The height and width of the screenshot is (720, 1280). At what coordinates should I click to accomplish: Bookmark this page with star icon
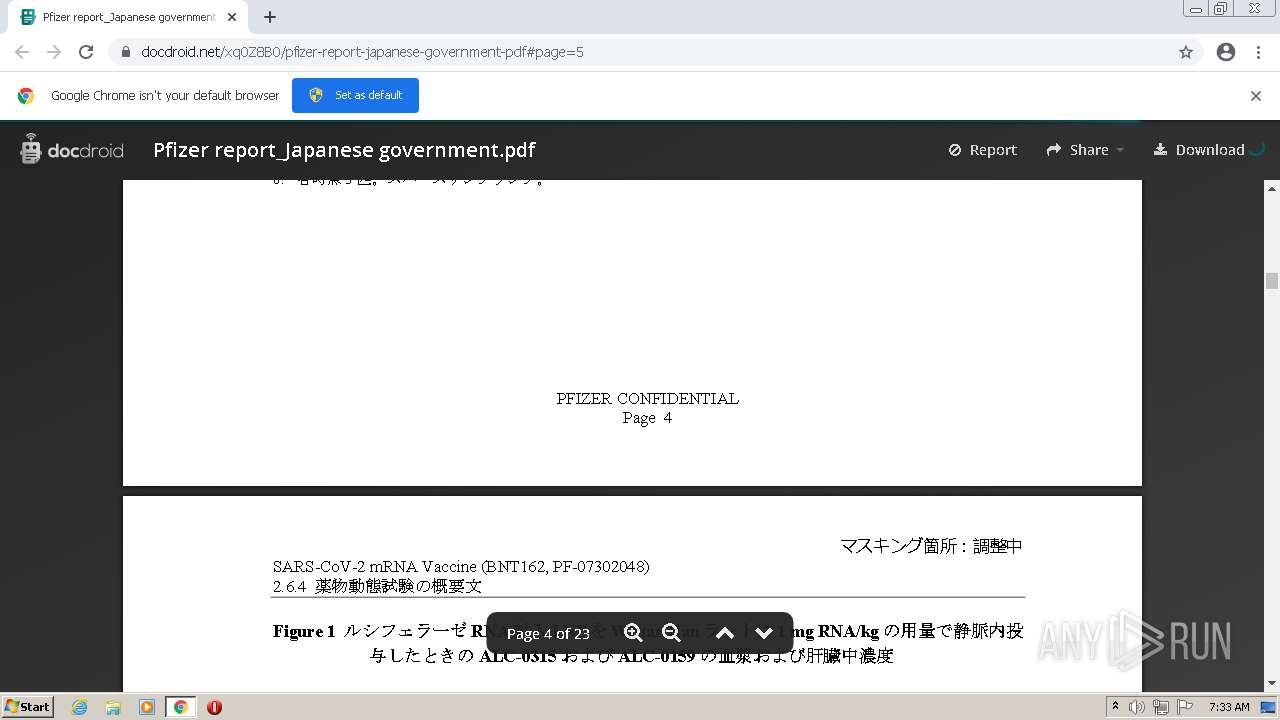(x=1186, y=52)
